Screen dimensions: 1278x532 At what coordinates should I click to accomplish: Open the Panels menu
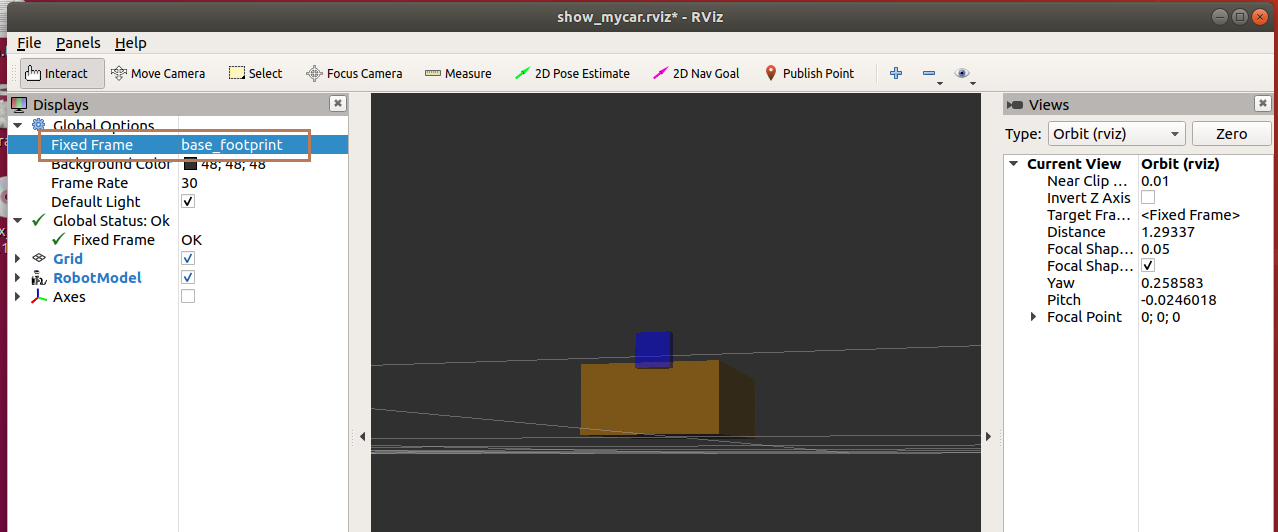tap(78, 43)
